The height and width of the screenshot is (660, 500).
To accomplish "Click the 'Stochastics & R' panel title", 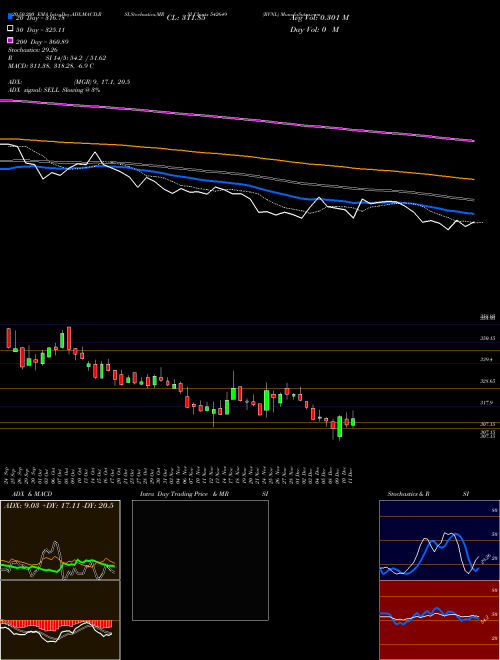I will (408, 494).
